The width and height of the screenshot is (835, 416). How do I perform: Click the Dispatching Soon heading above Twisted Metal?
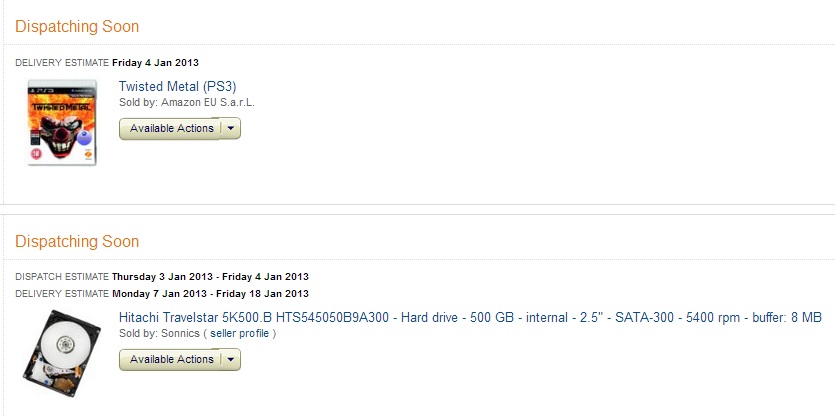point(77,26)
